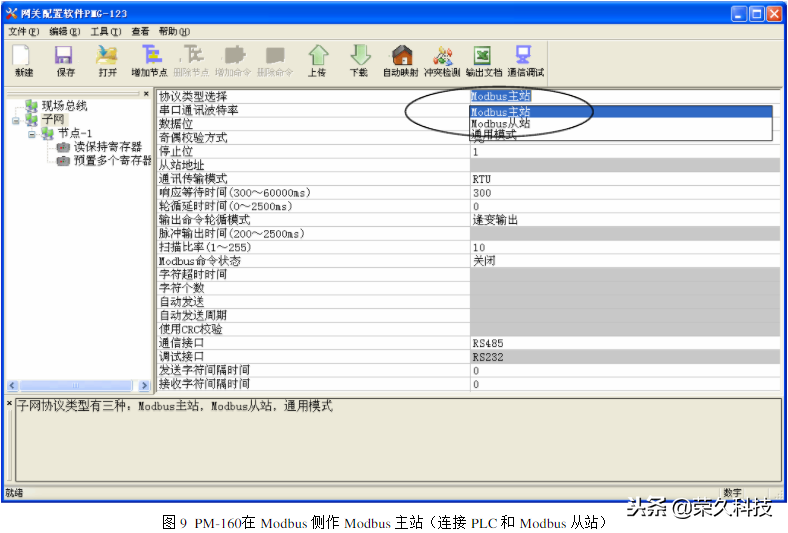Click the 删除节点 toolbar icon
788x533 pixels.
point(191,55)
